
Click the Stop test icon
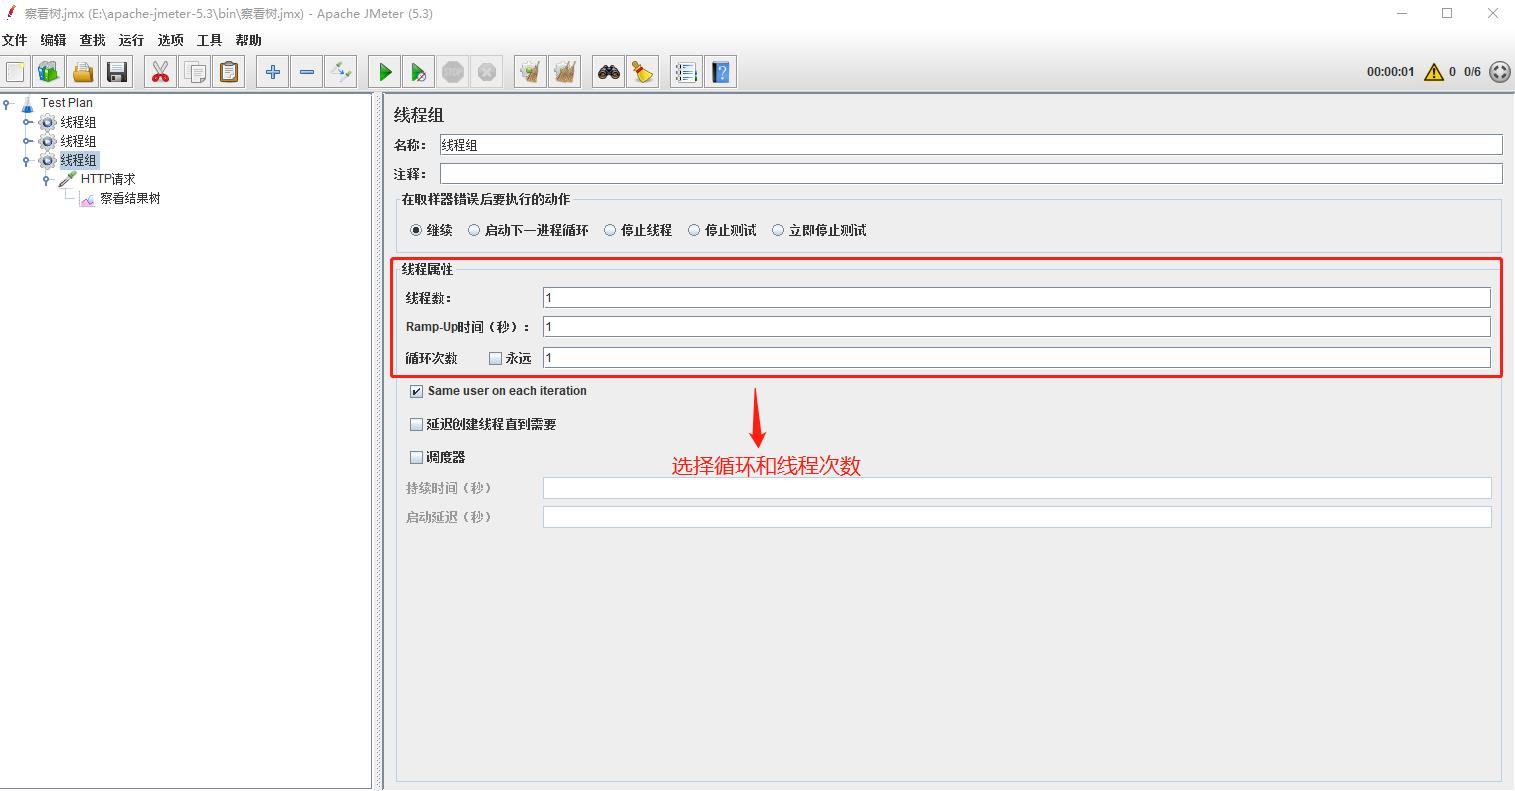click(453, 72)
